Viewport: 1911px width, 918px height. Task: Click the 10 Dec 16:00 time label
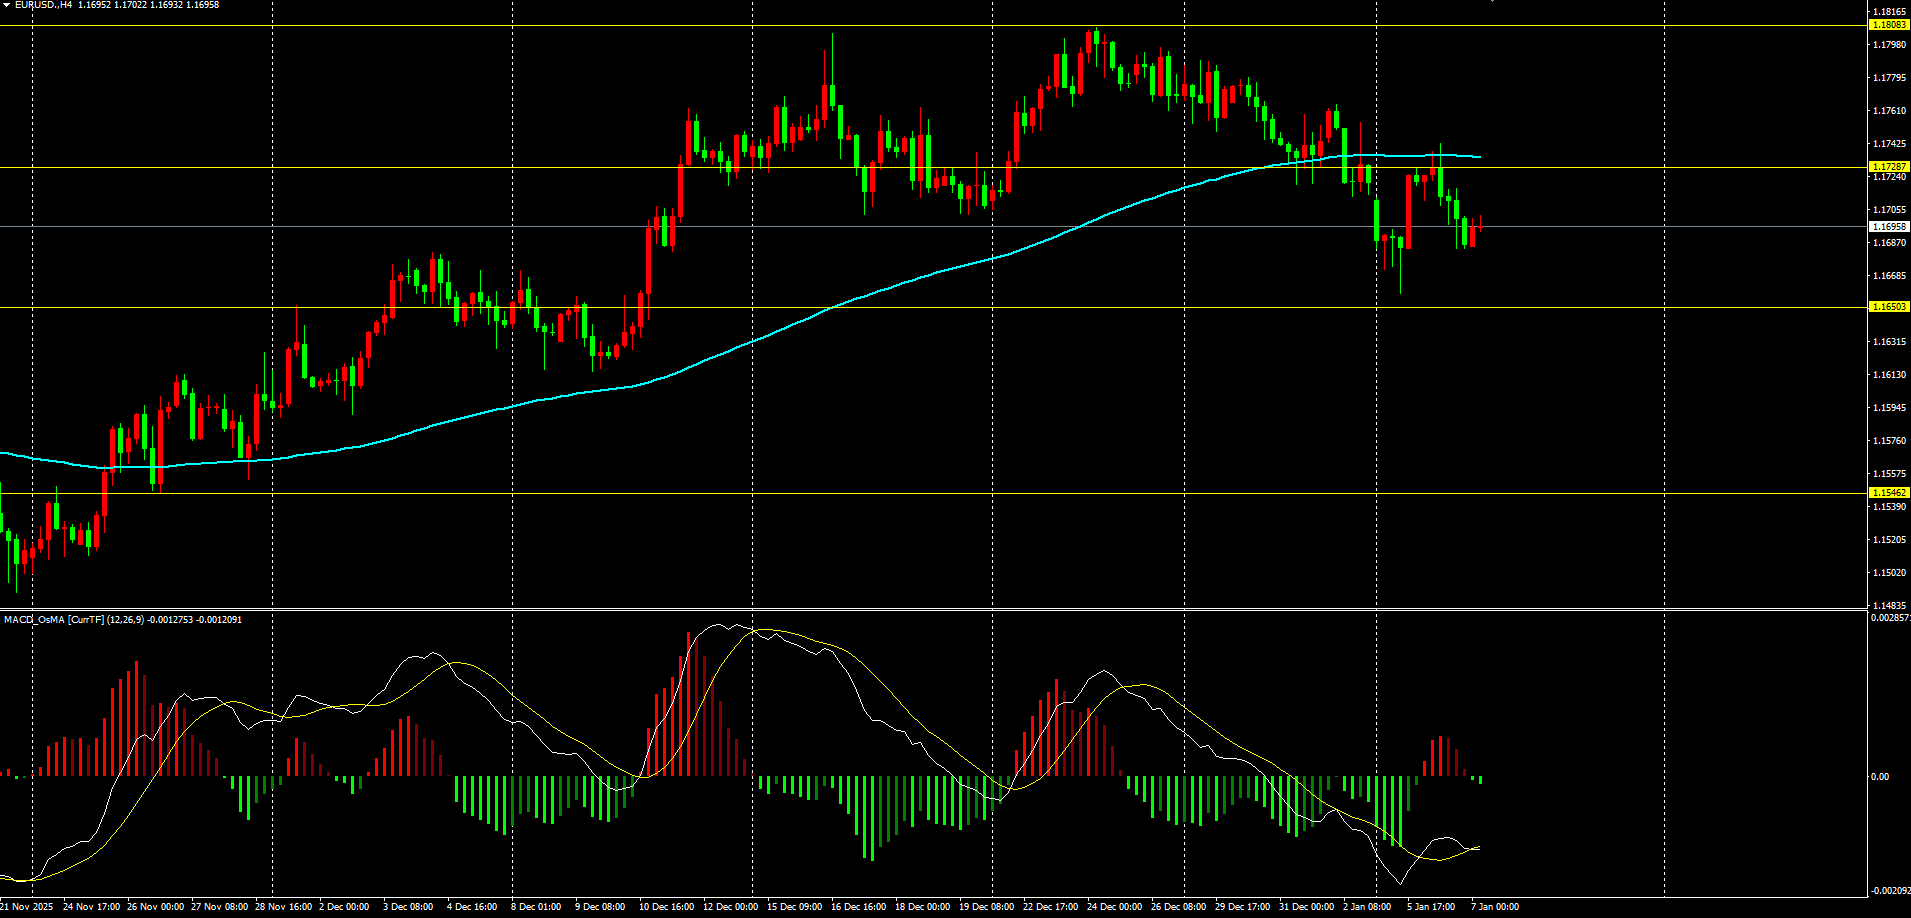[666, 907]
